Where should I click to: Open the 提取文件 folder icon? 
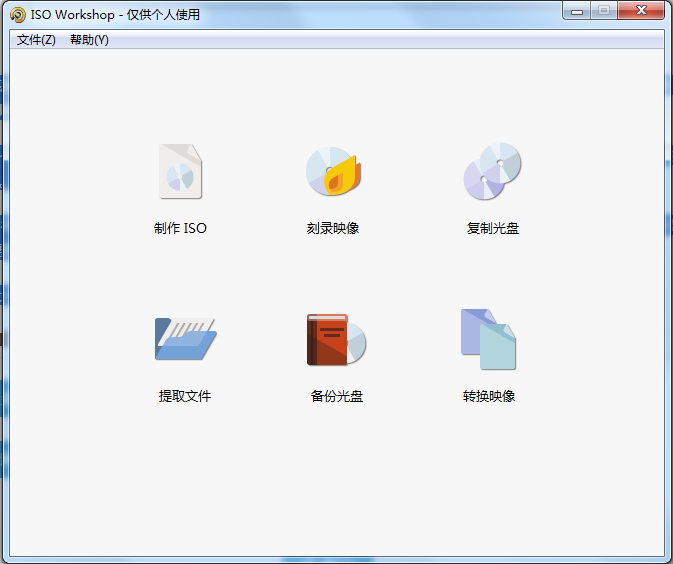pos(185,339)
